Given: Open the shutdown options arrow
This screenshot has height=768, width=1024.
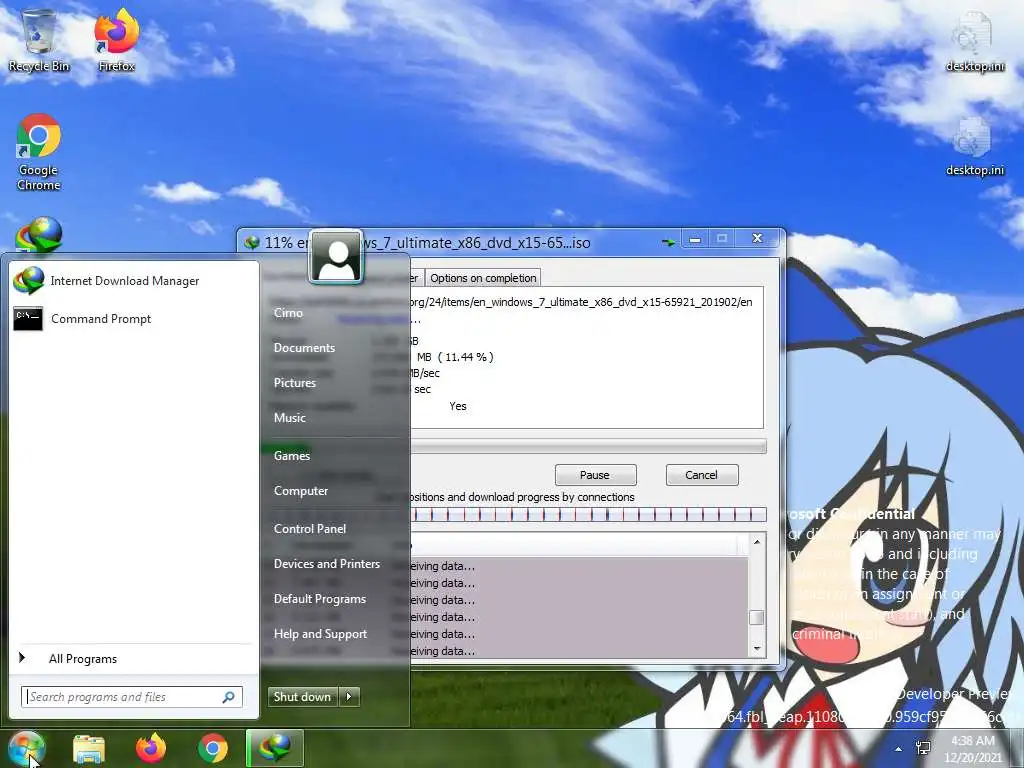Looking at the screenshot, I should (x=349, y=697).
